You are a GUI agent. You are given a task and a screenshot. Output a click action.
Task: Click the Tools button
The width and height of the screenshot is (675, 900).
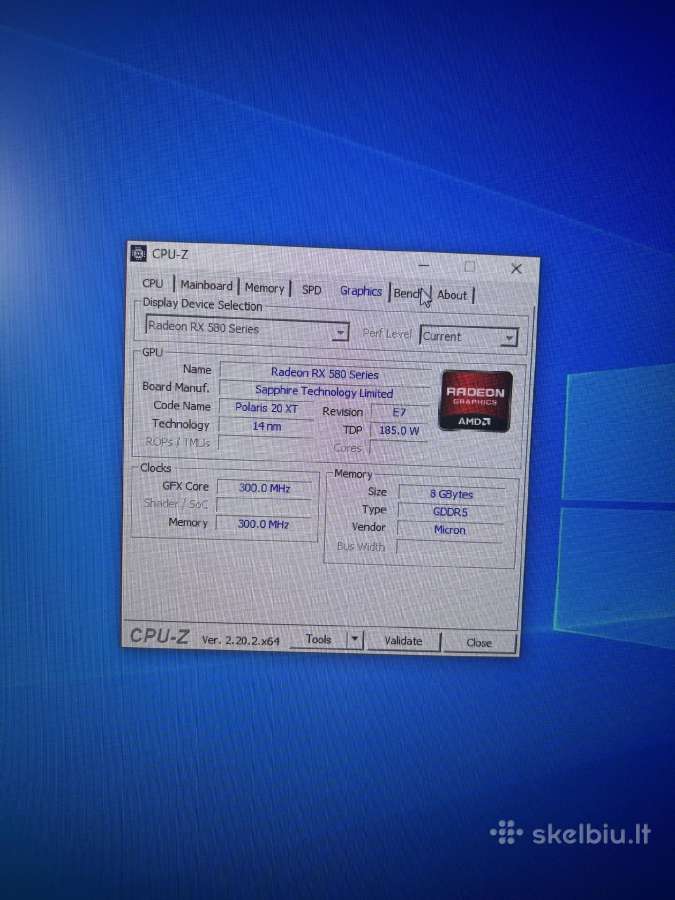pyautogui.click(x=319, y=639)
